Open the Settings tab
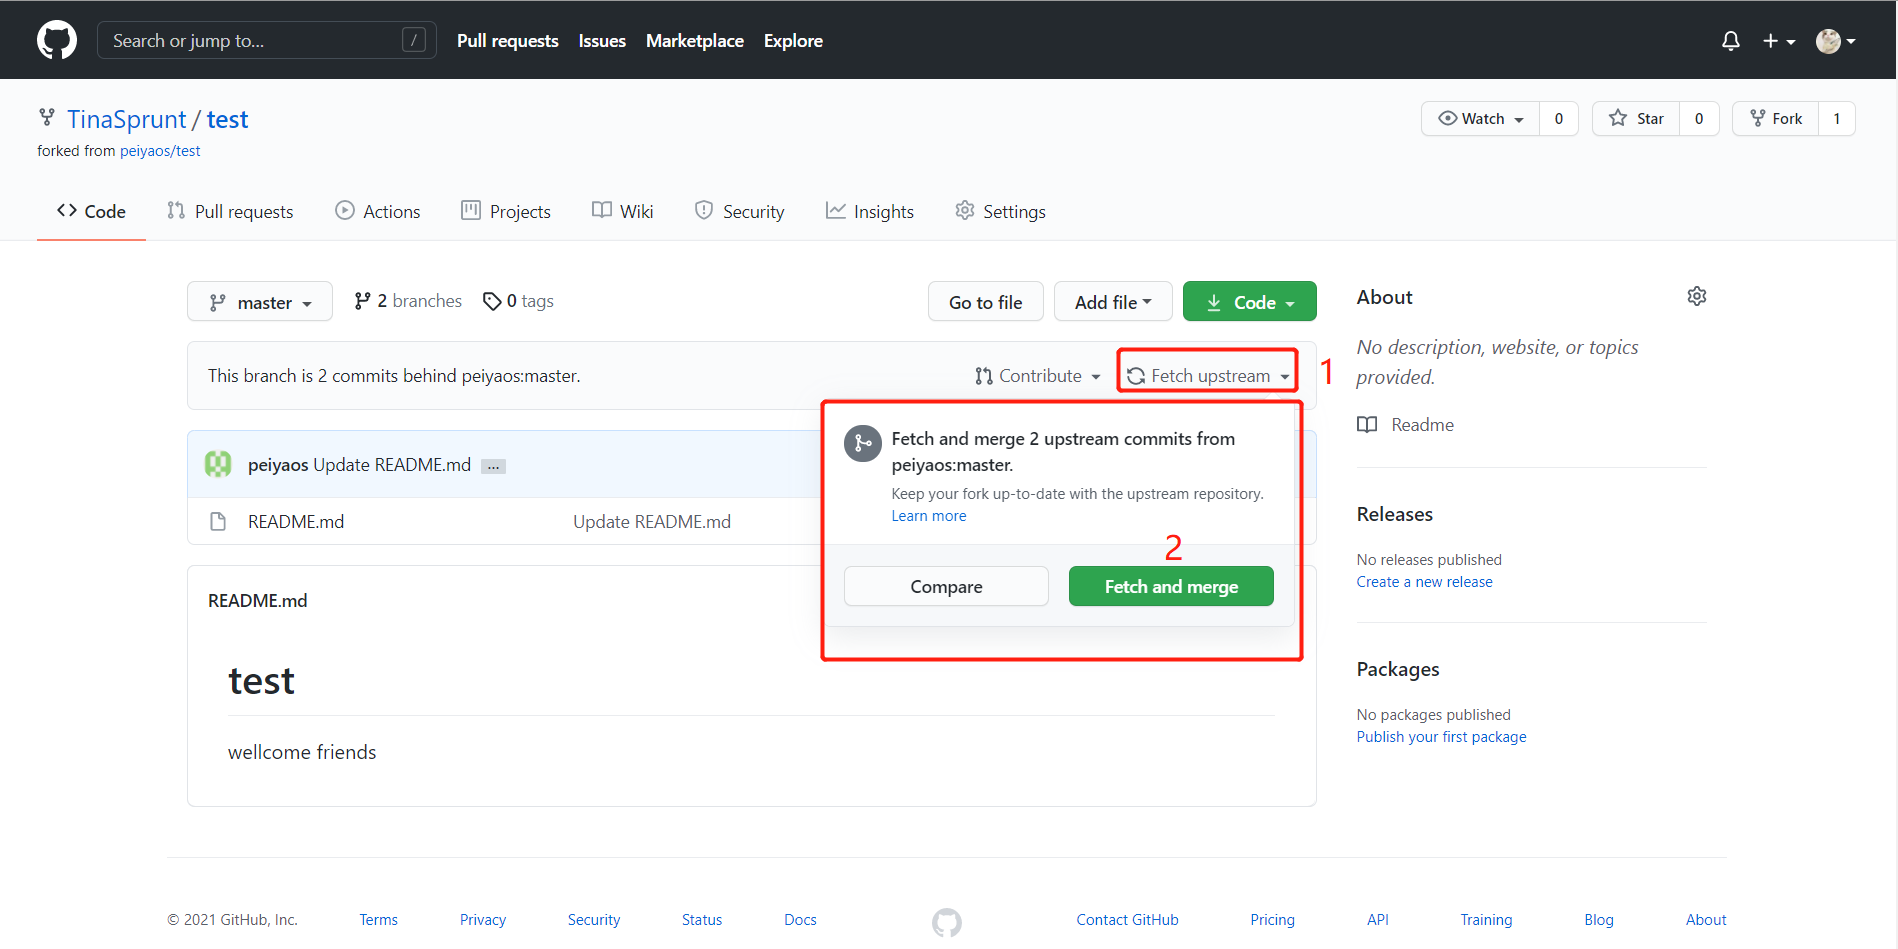Image resolution: width=1898 pixels, height=949 pixels. pos(1000,211)
